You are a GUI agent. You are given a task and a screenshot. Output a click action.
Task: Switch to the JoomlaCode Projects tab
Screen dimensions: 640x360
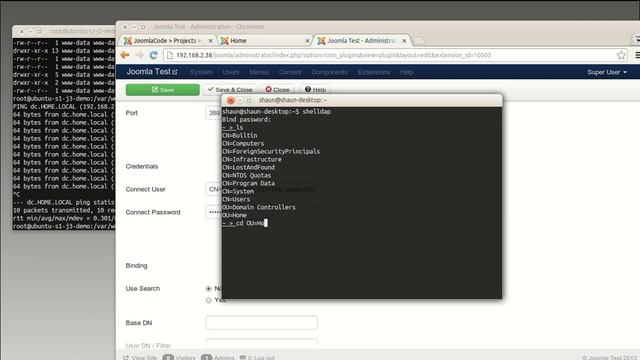coord(167,41)
